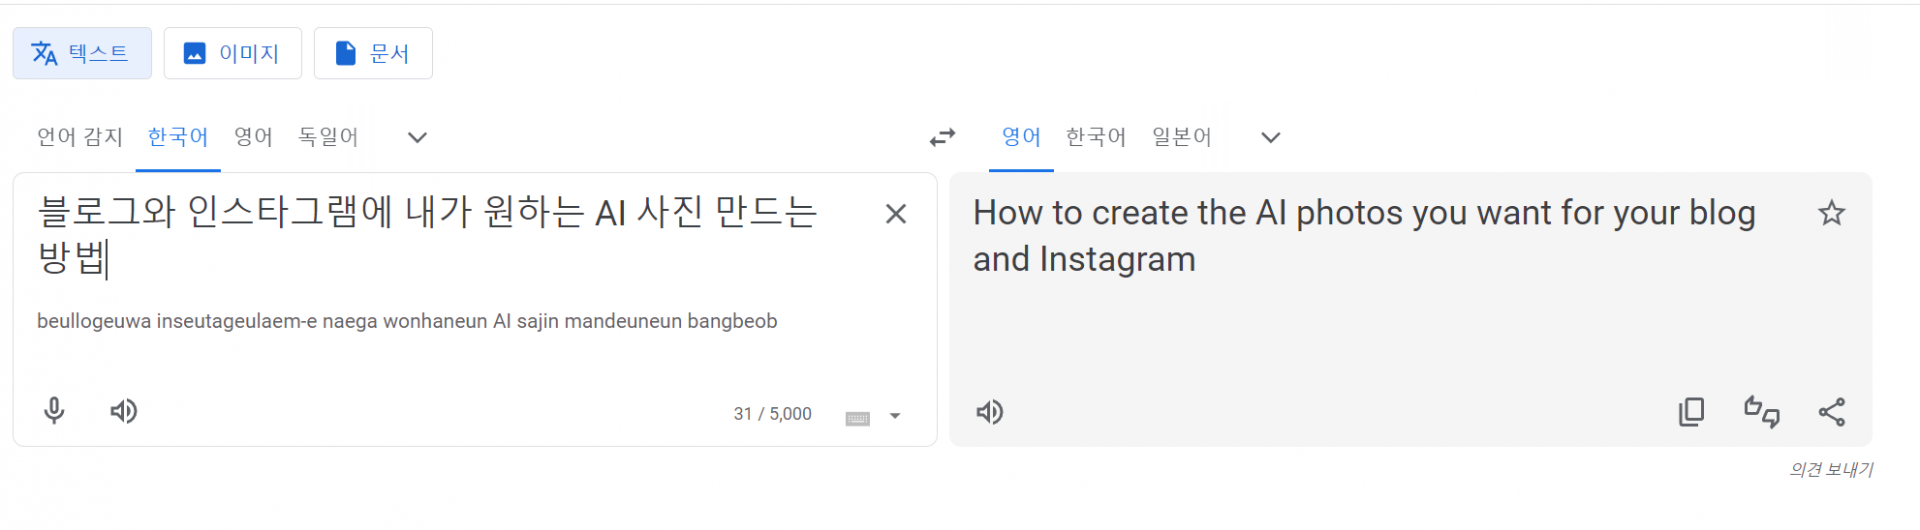Image resolution: width=1920 pixels, height=530 pixels.
Task: Switch target language to 일본어
Action: pyautogui.click(x=1181, y=137)
